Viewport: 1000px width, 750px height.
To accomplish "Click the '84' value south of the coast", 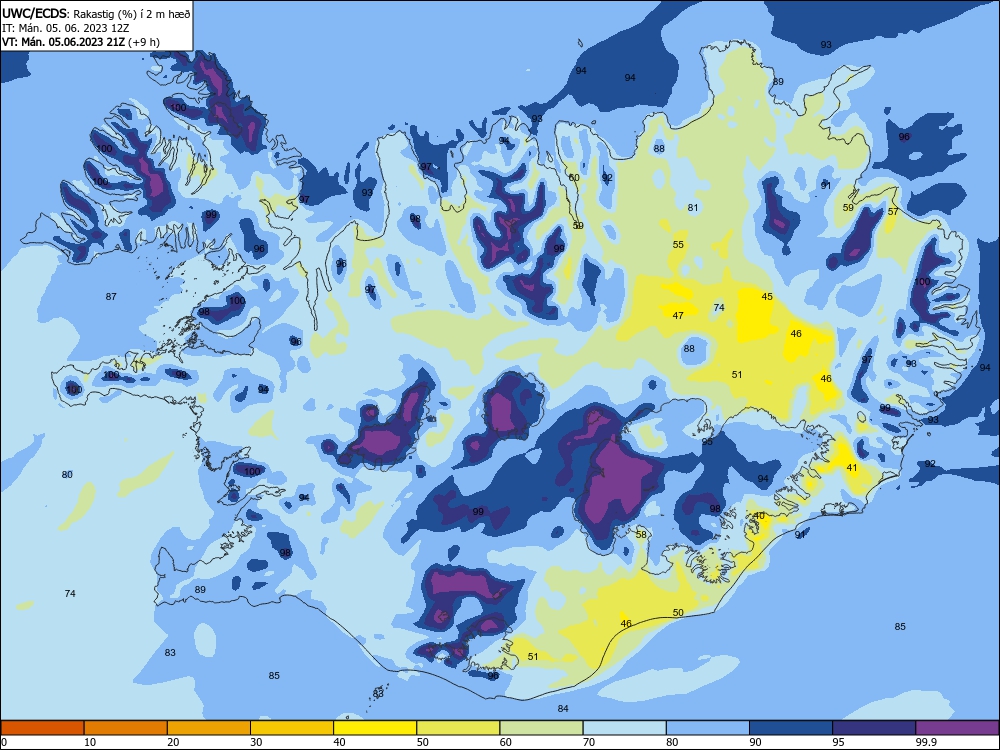I will pos(562,708).
